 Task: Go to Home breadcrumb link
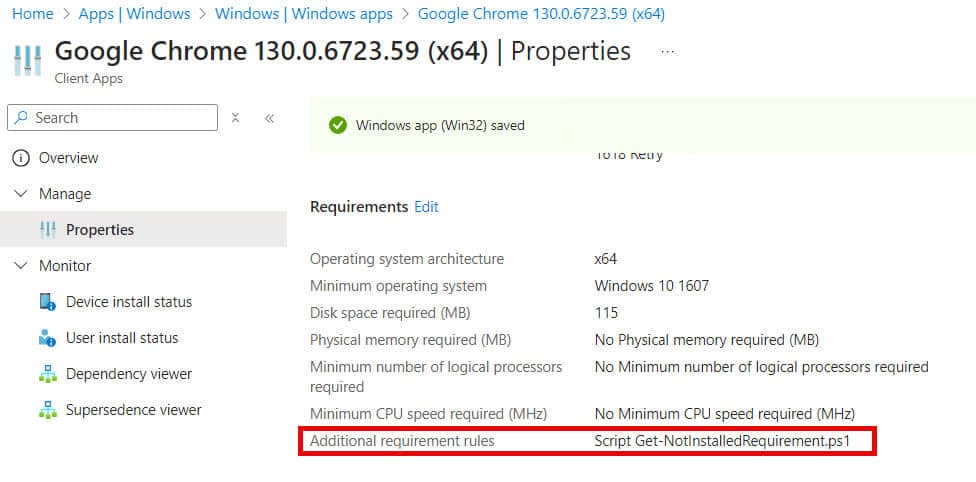pos(33,14)
